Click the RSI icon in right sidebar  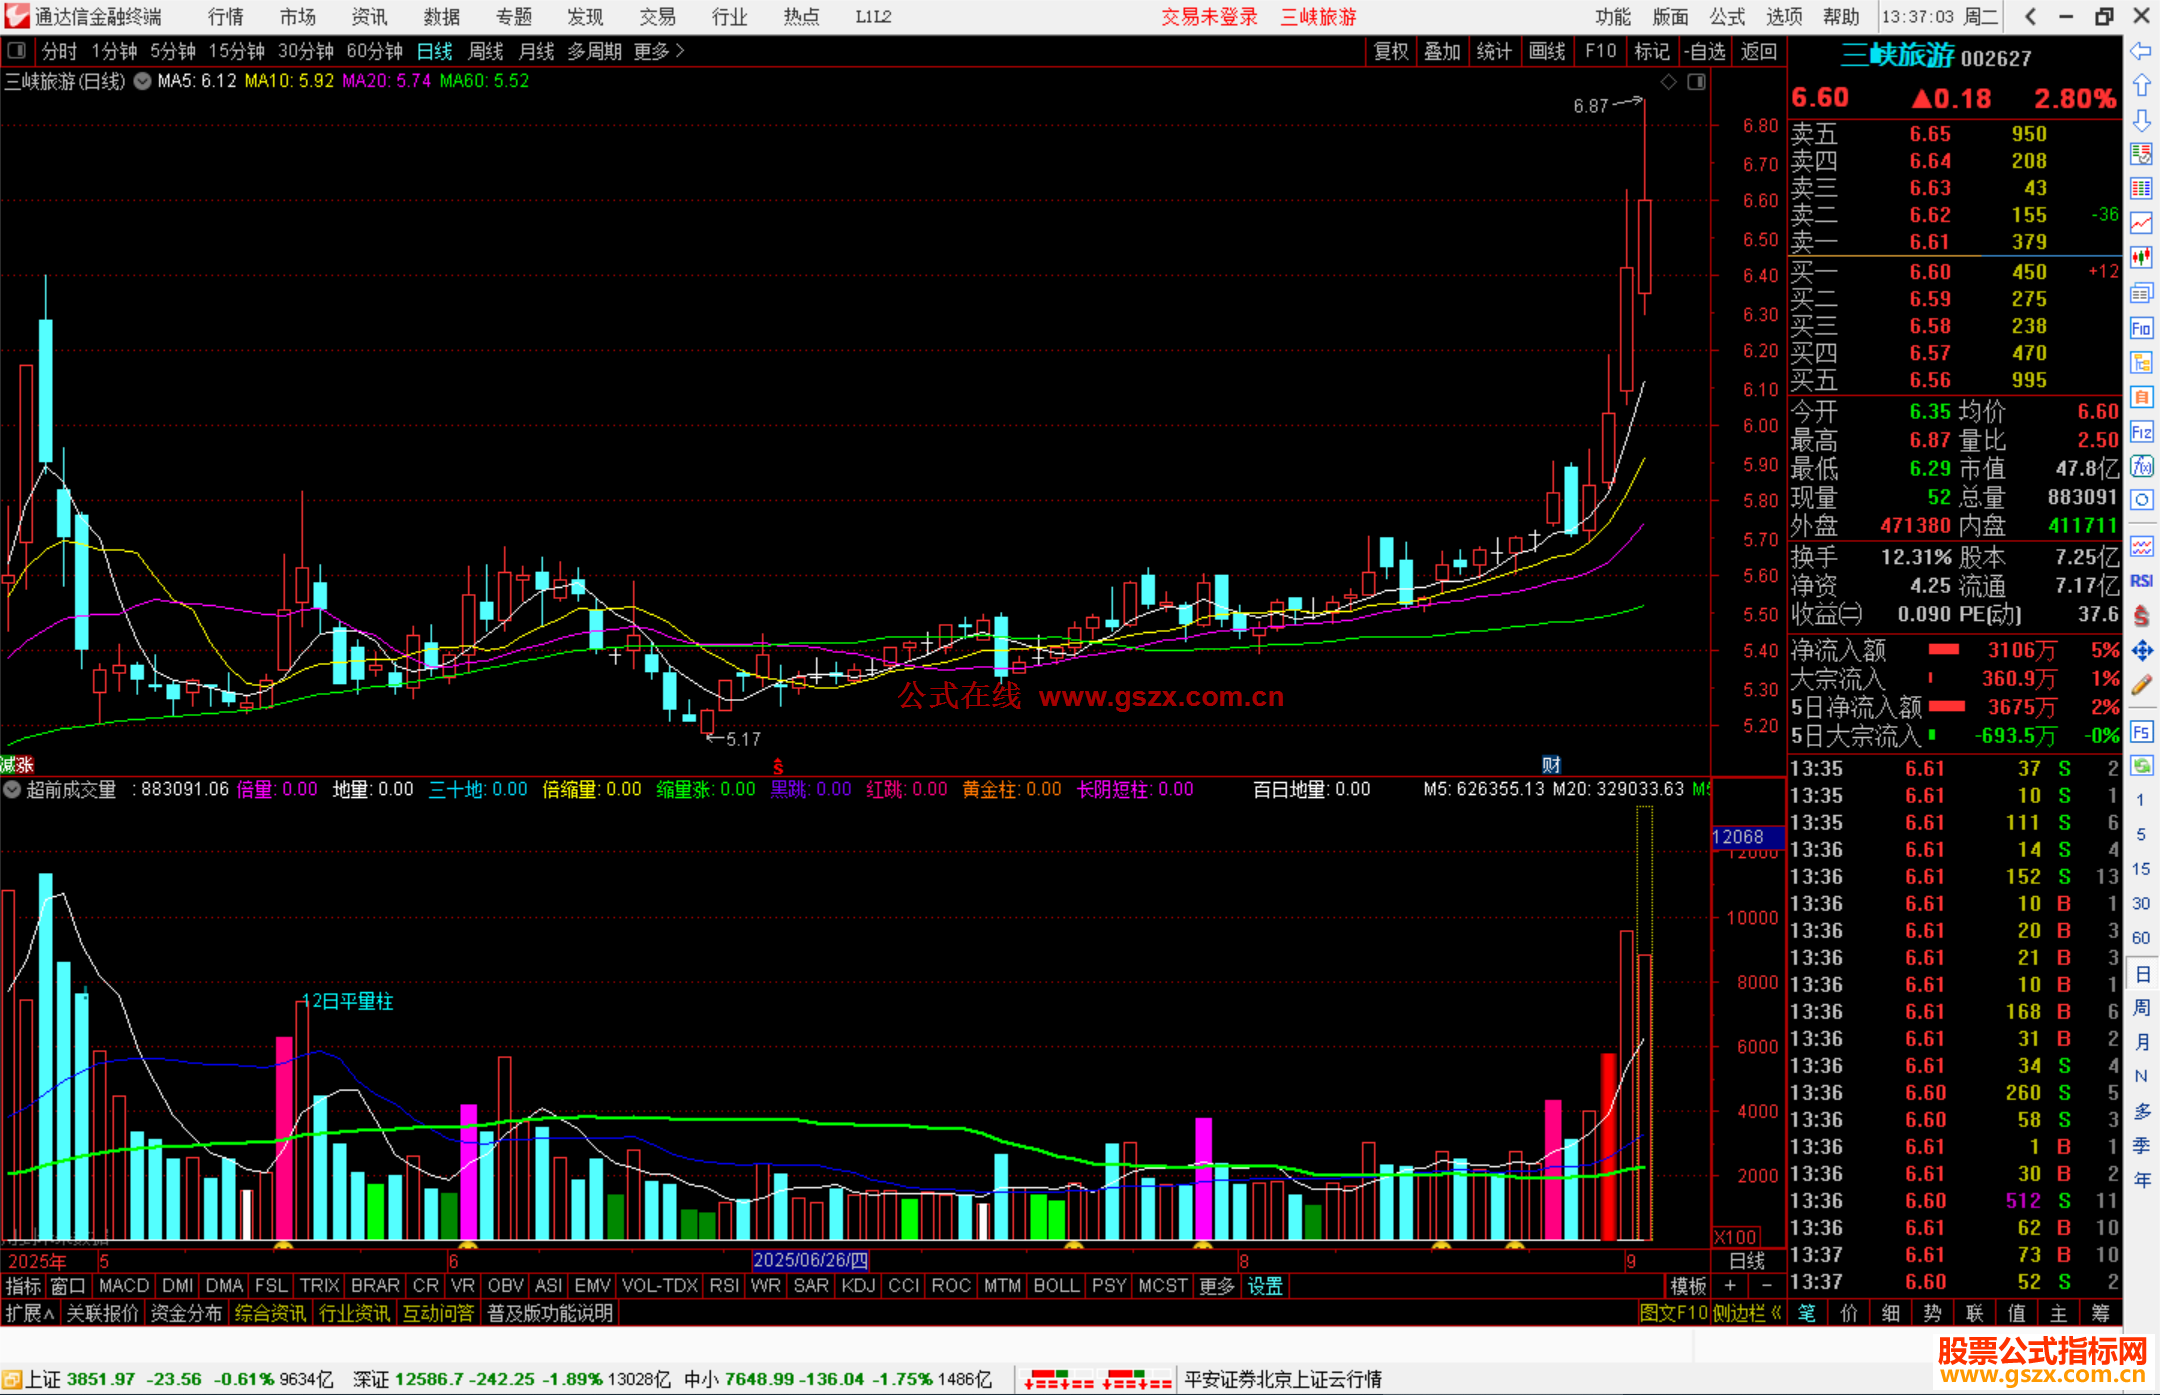pos(2141,581)
